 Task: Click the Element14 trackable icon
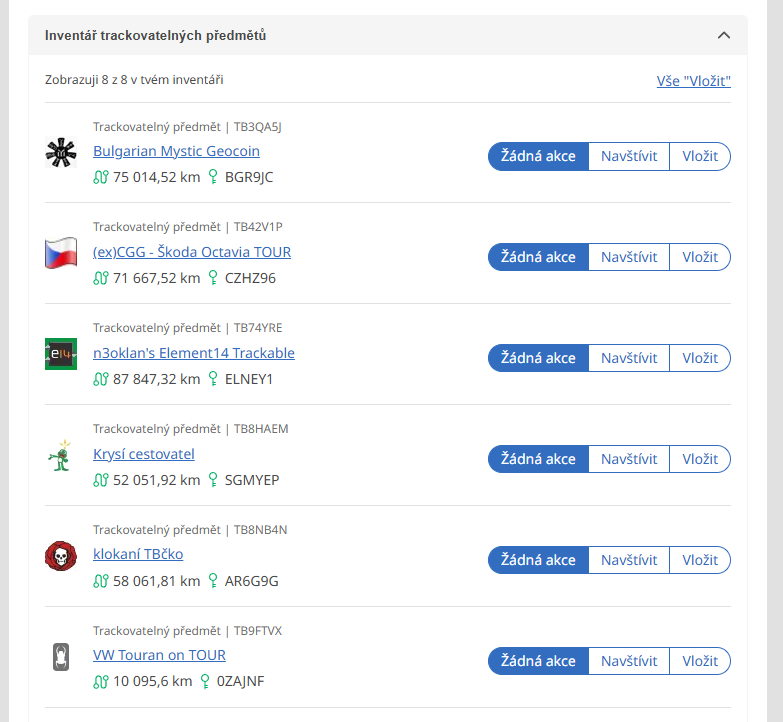click(61, 354)
